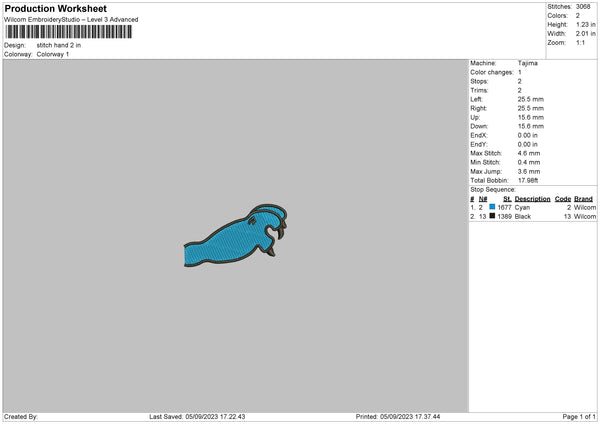
Task: Click the 'Colorway 1' value
Action: point(53,54)
